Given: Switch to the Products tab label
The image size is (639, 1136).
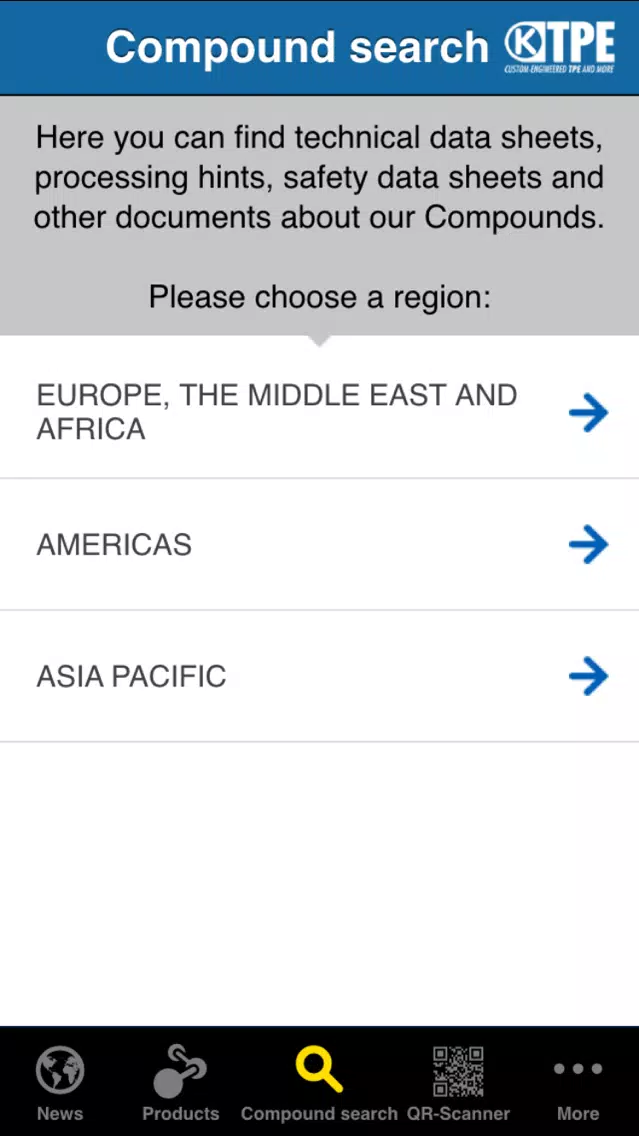Looking at the screenshot, I should tap(180, 1114).
